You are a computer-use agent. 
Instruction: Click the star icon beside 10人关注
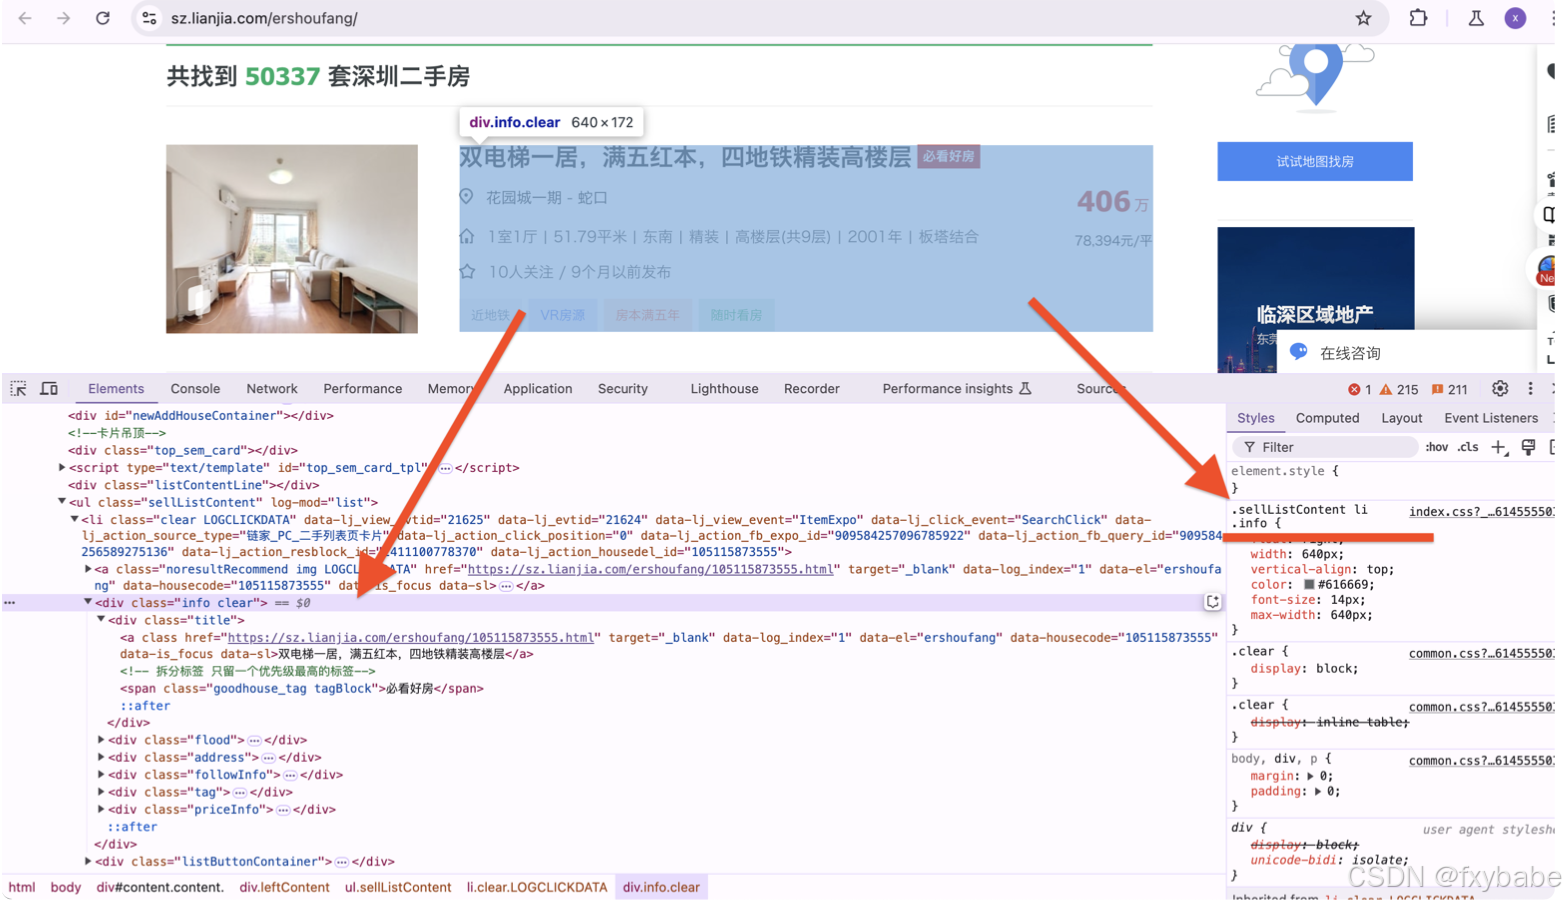[x=467, y=271]
